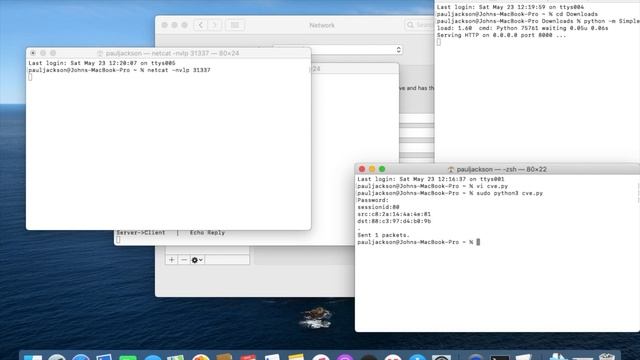Click the 'python -m Simple' command line
This screenshot has width=640, height=360.
[538, 21]
